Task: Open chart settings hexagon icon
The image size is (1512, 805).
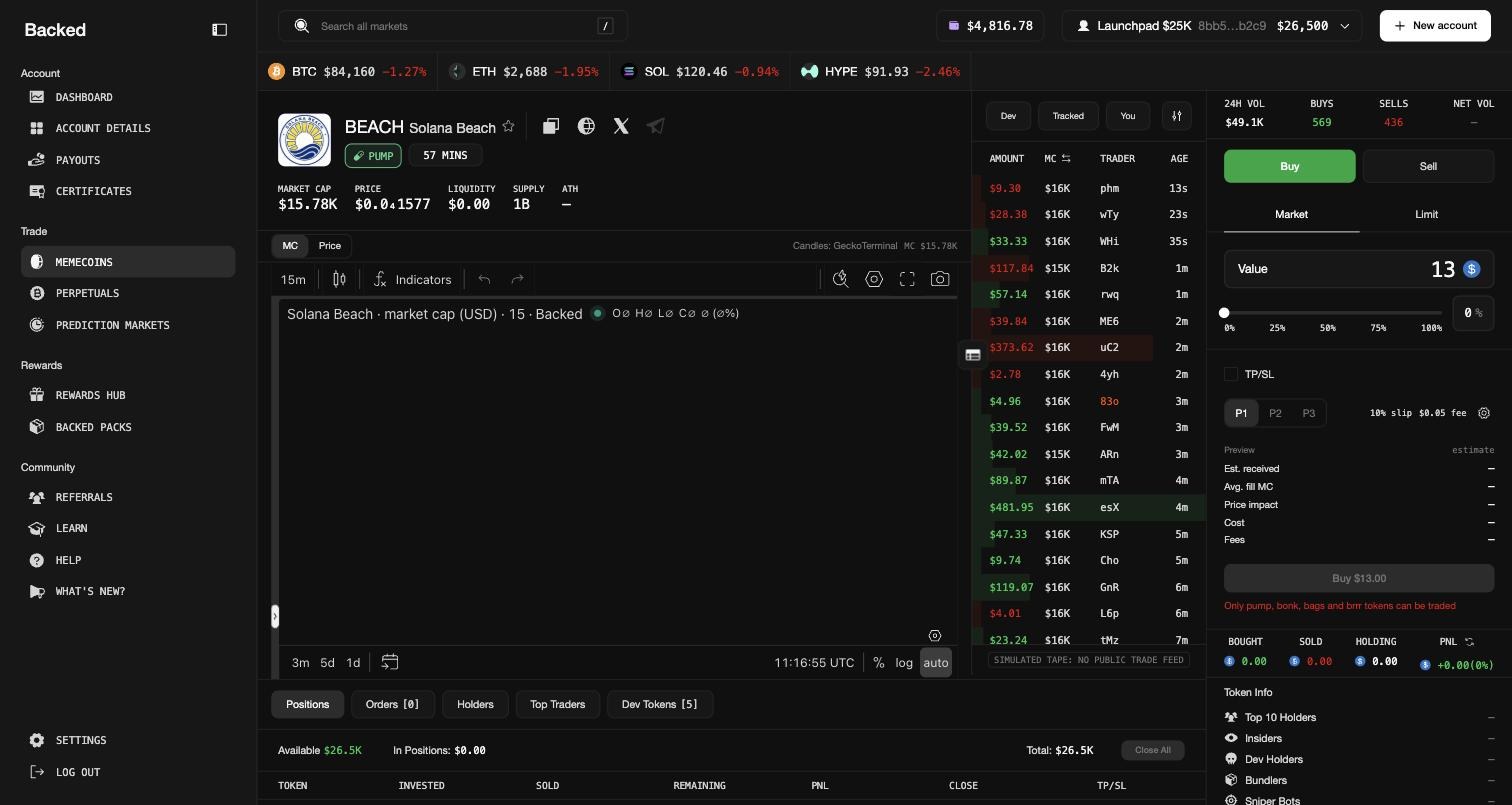Action: pos(874,280)
